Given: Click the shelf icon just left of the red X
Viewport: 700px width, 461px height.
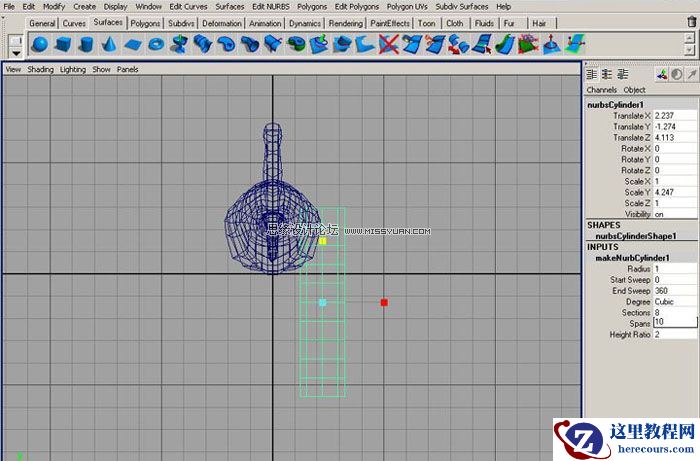Looking at the screenshot, I should coord(365,44).
